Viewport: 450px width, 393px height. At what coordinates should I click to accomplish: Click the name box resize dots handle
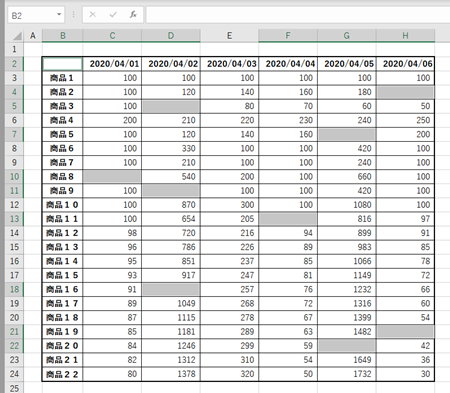pyautogui.click(x=73, y=15)
